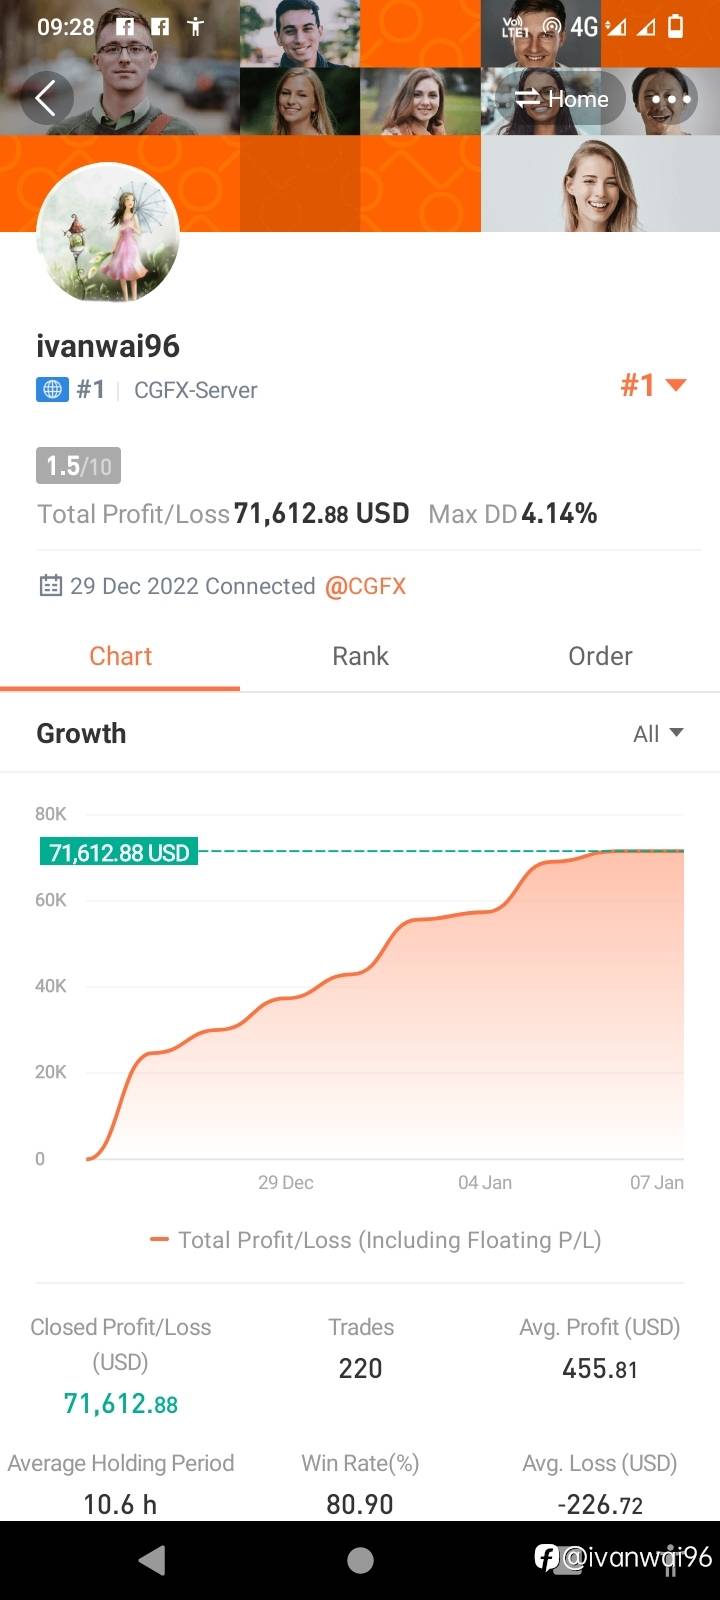Viewport: 720px width, 1600px height.
Task: Open the three-dots more options menu
Action: [x=670, y=99]
